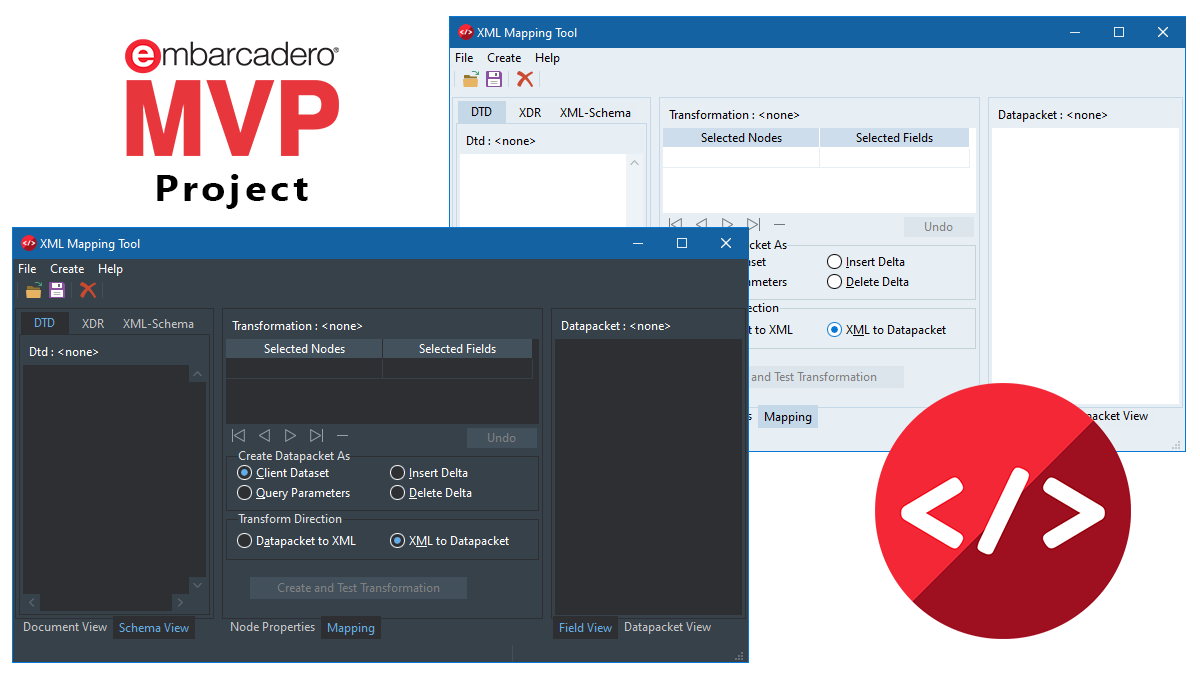Click the purple save icon in light window toolbar
The image size is (1200, 675).
pyautogui.click(x=494, y=79)
